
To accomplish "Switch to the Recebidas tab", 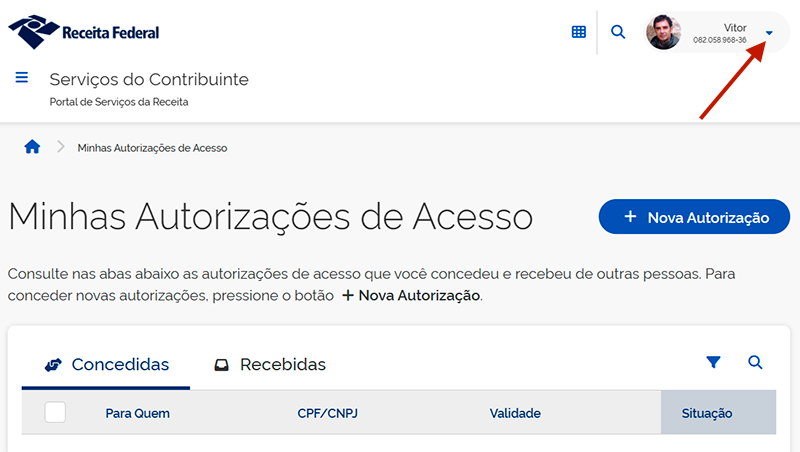I will (270, 364).
